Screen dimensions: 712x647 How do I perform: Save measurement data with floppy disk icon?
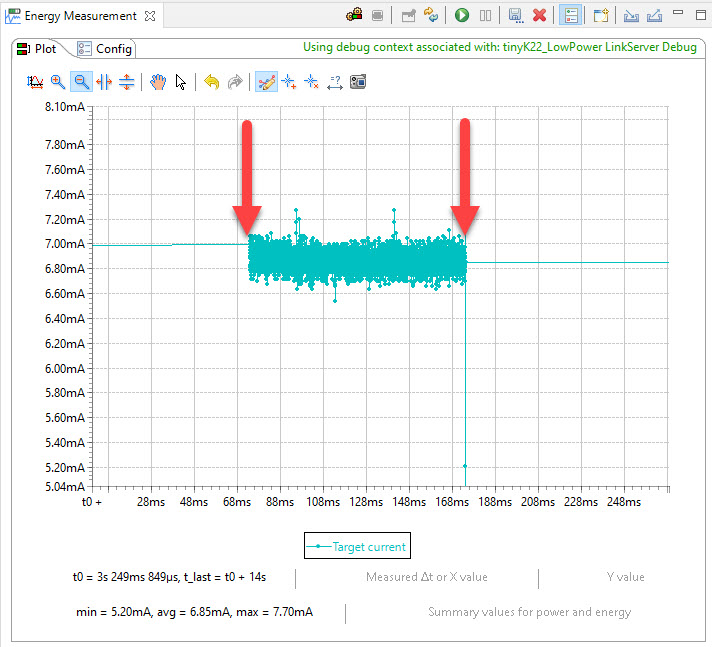(x=515, y=15)
